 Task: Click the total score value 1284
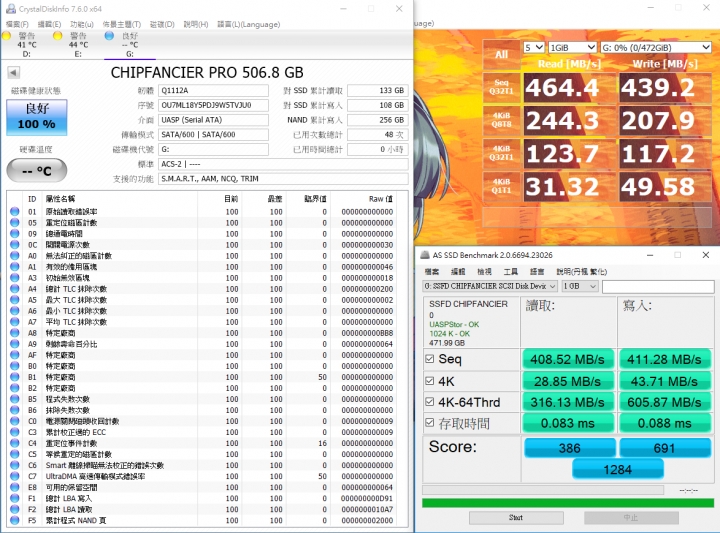[x=618, y=470]
